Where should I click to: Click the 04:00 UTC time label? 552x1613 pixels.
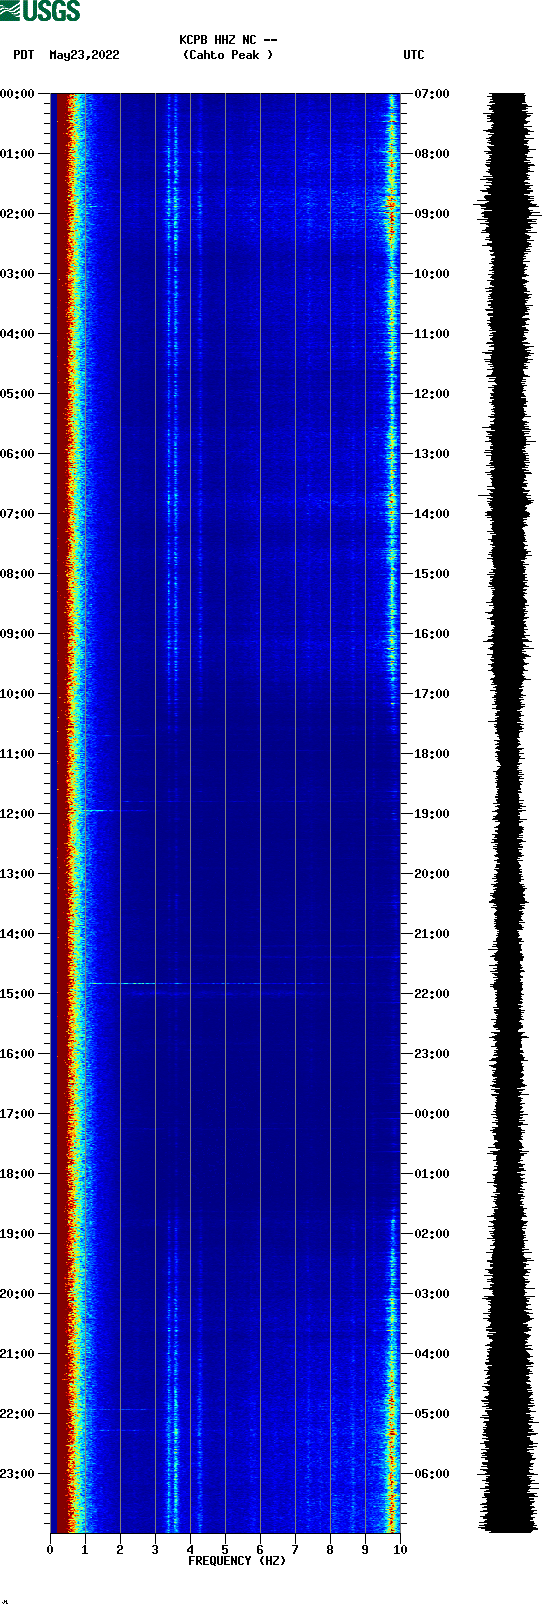pyautogui.click(x=432, y=1354)
